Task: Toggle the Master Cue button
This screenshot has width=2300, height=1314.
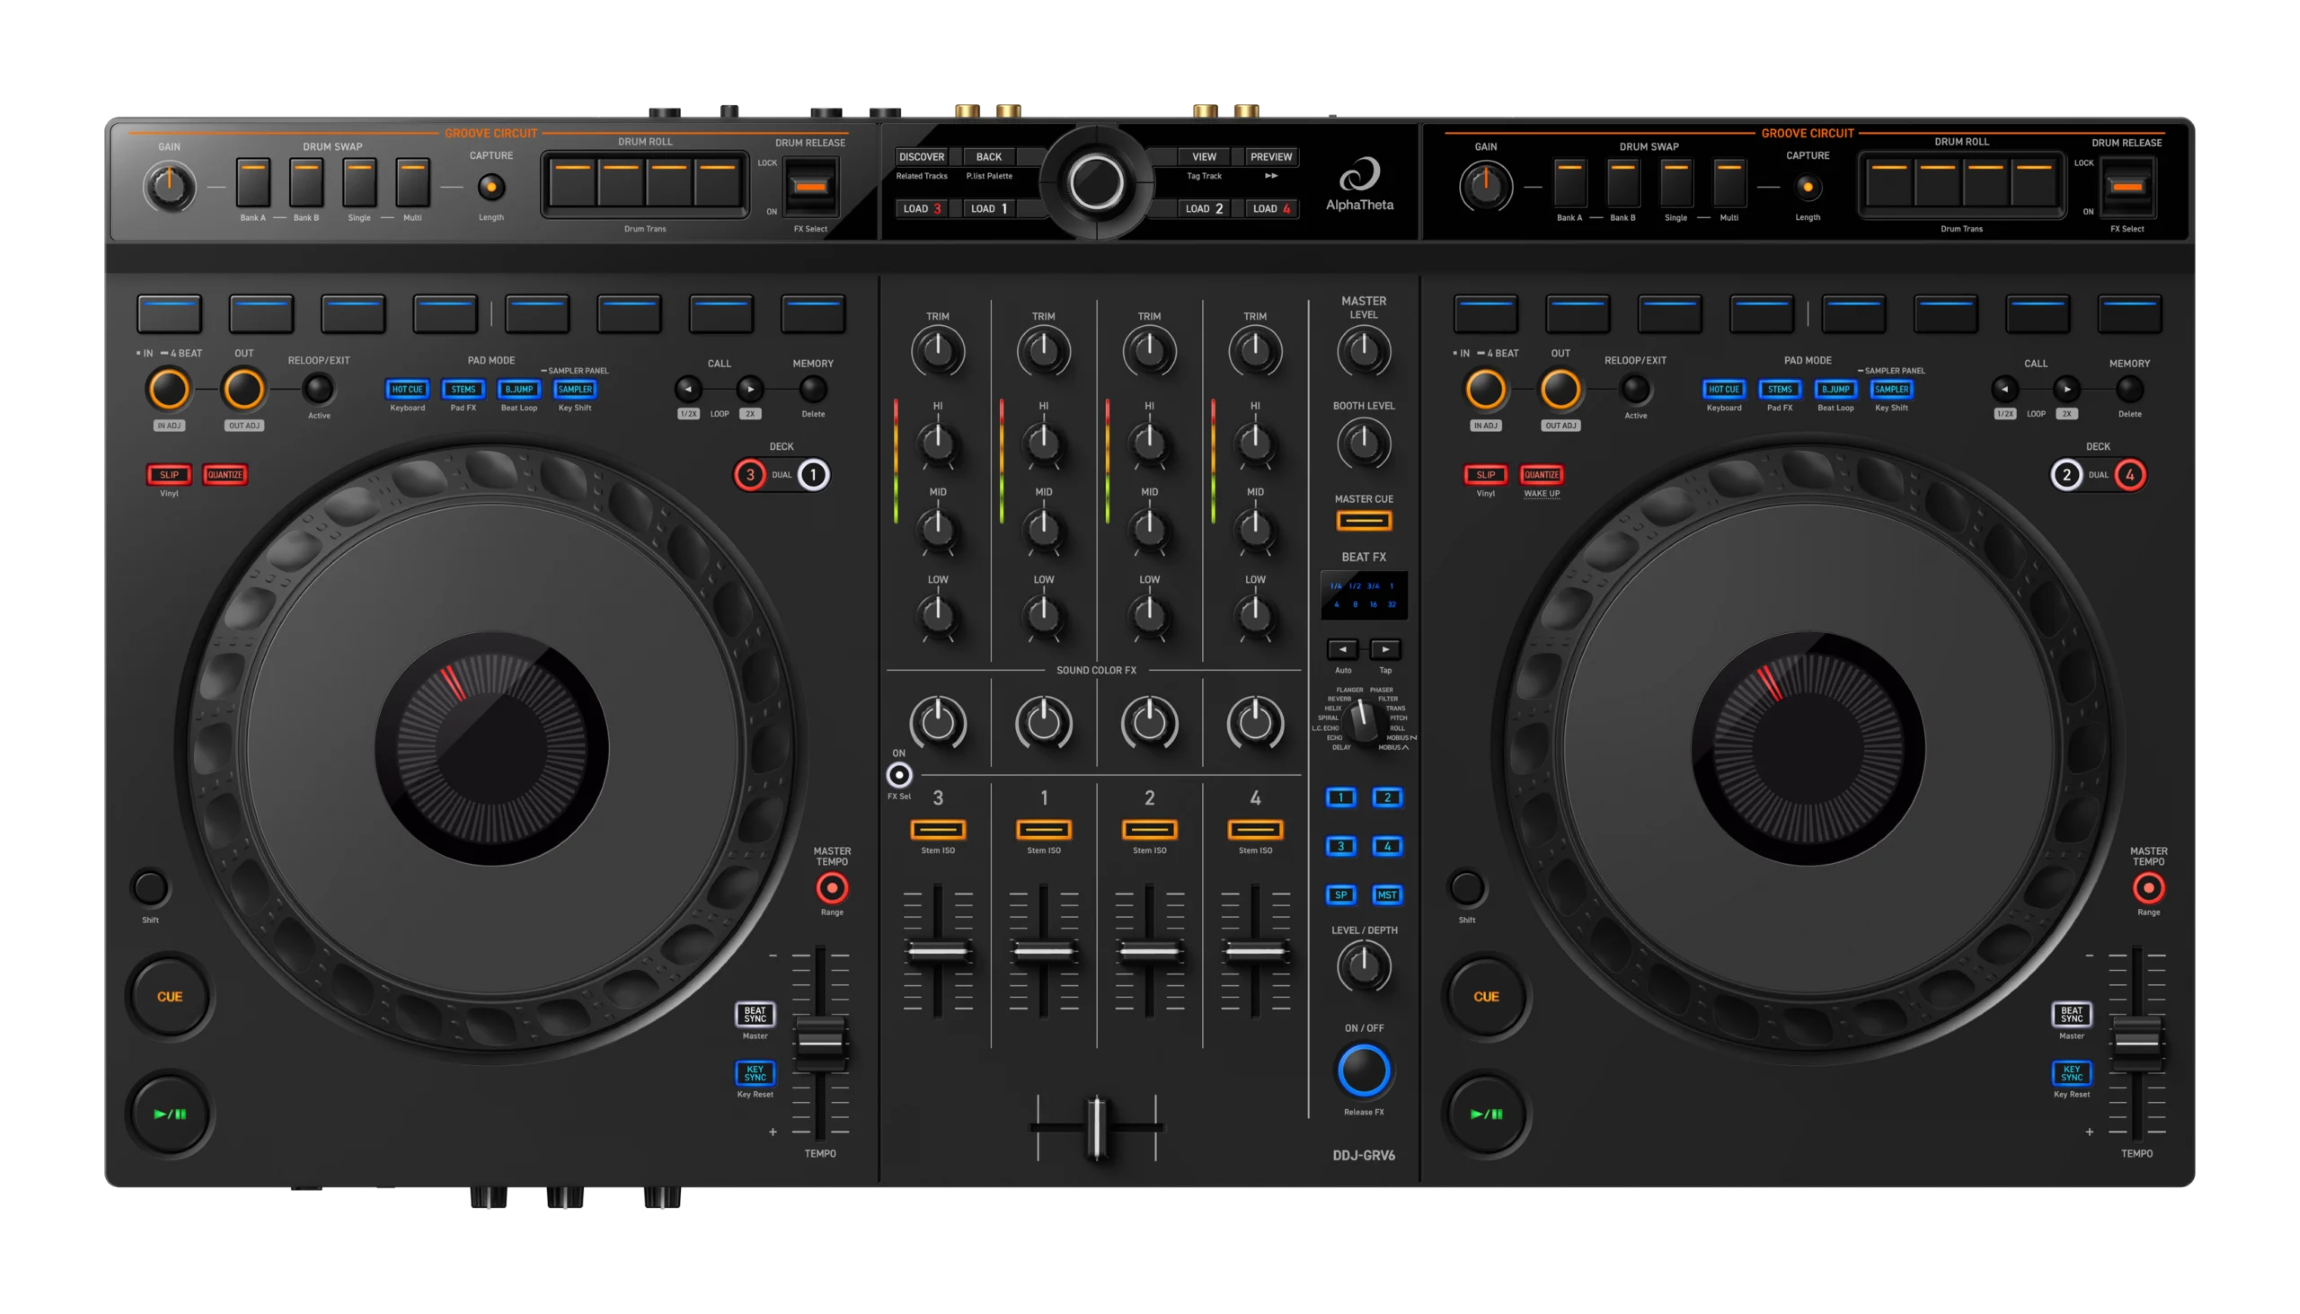Action: 1363,521
